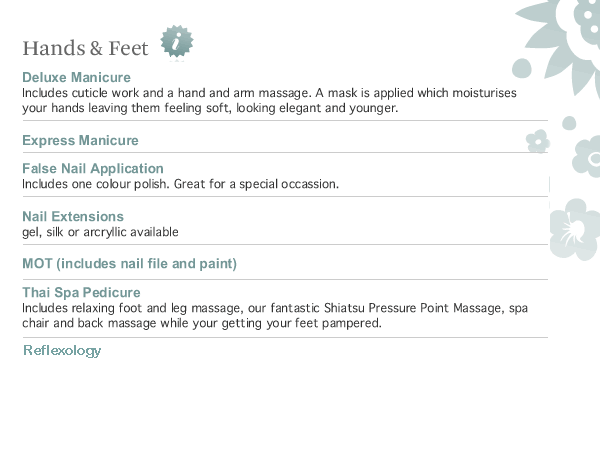Click the 'gel, silk or arcryllic available' text

click(x=100, y=232)
